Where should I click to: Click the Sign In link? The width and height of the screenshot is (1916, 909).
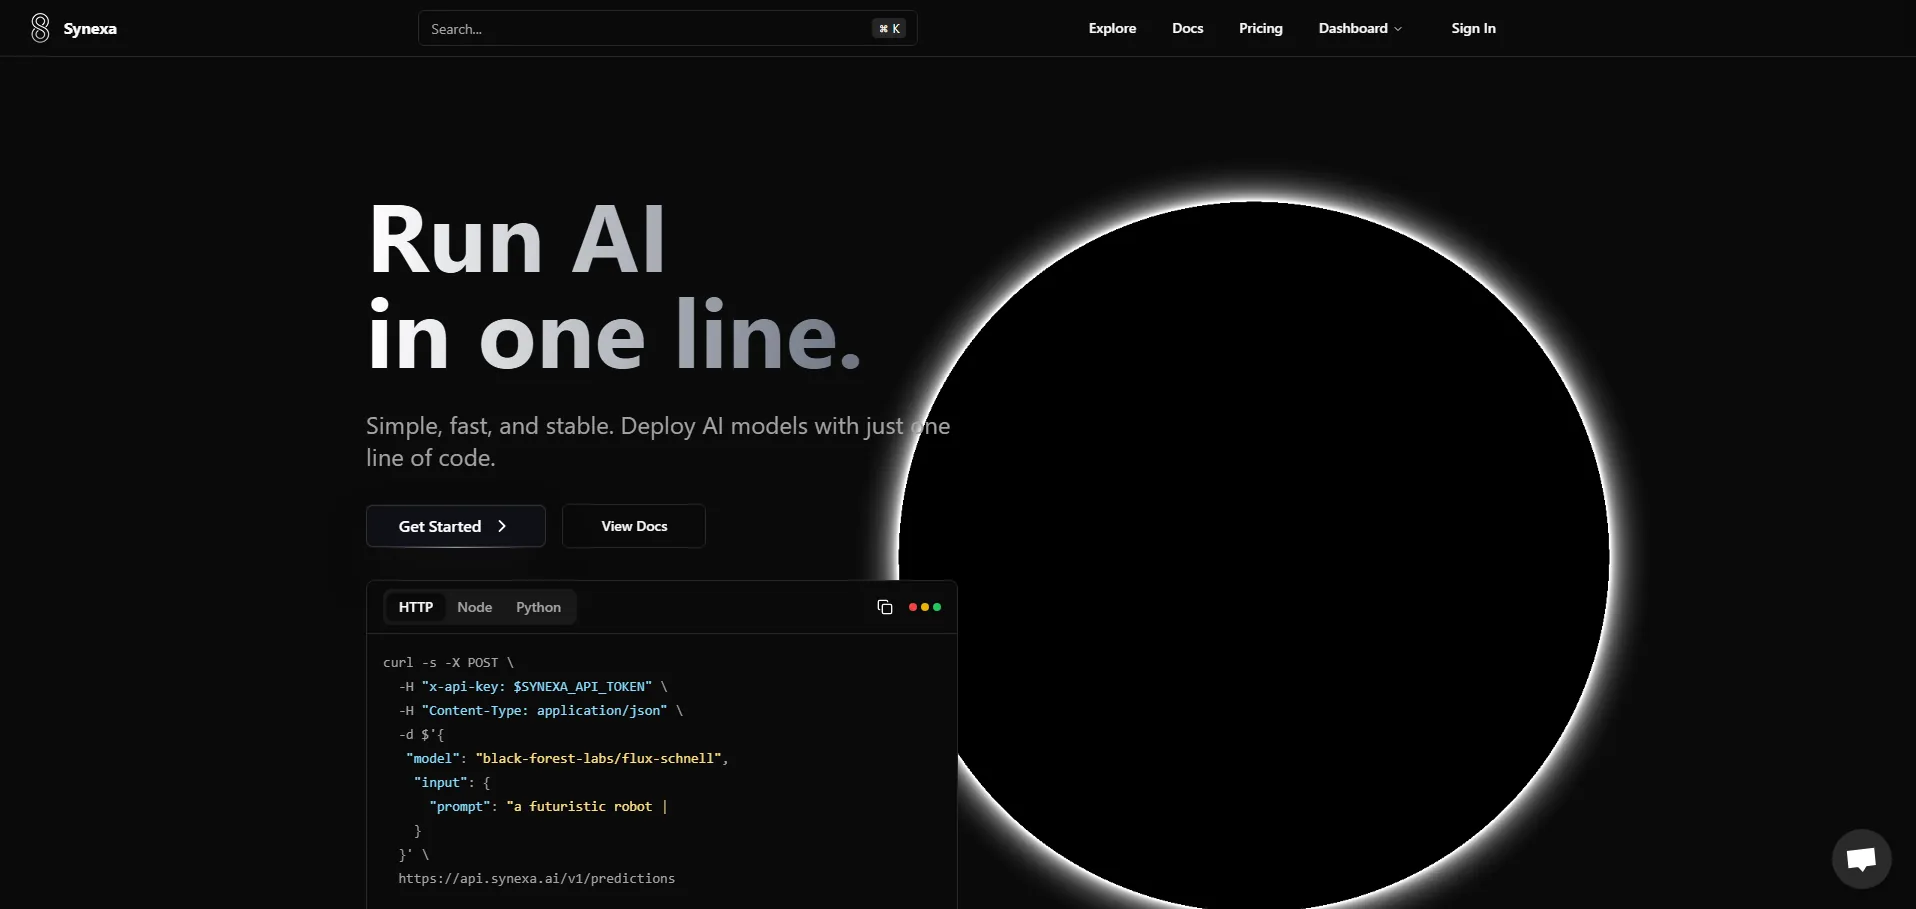[x=1473, y=28]
